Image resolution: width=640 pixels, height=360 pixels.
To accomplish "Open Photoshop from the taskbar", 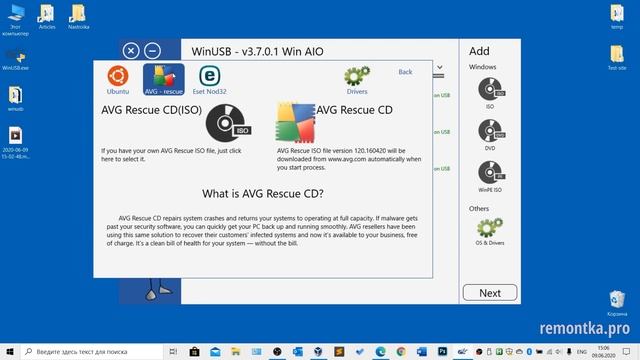I will pos(442,351).
